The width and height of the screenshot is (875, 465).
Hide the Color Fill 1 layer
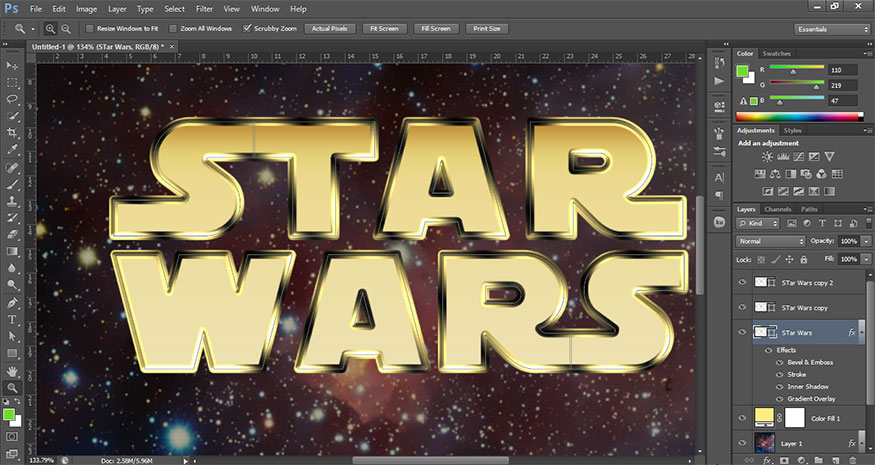(742, 418)
